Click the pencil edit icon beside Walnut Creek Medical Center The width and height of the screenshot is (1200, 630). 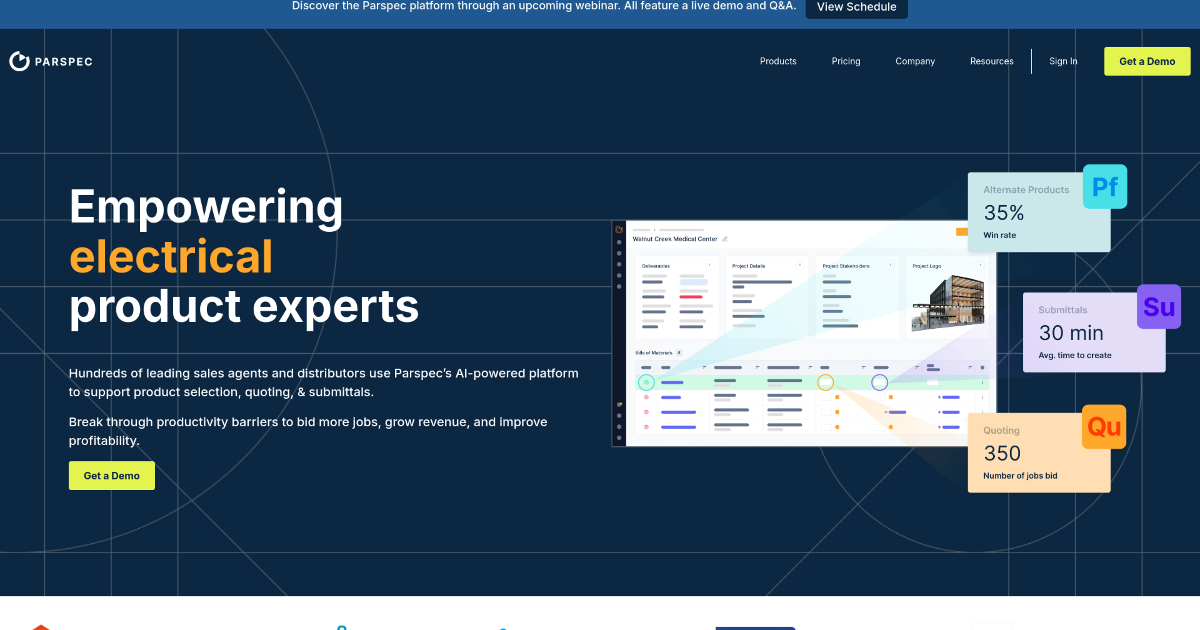725,239
